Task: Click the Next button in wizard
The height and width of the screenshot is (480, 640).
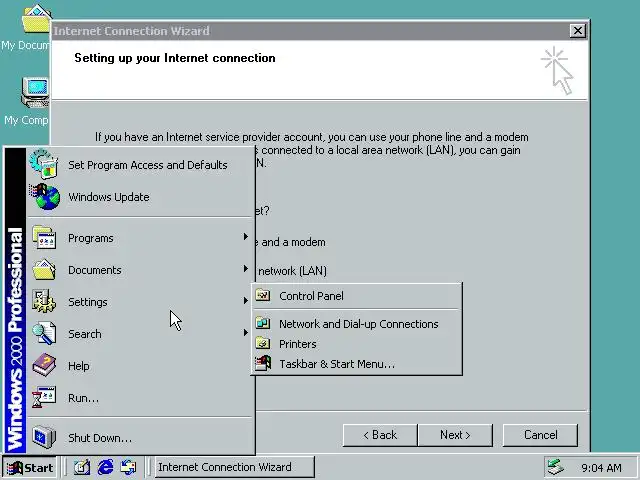Action: point(455,435)
